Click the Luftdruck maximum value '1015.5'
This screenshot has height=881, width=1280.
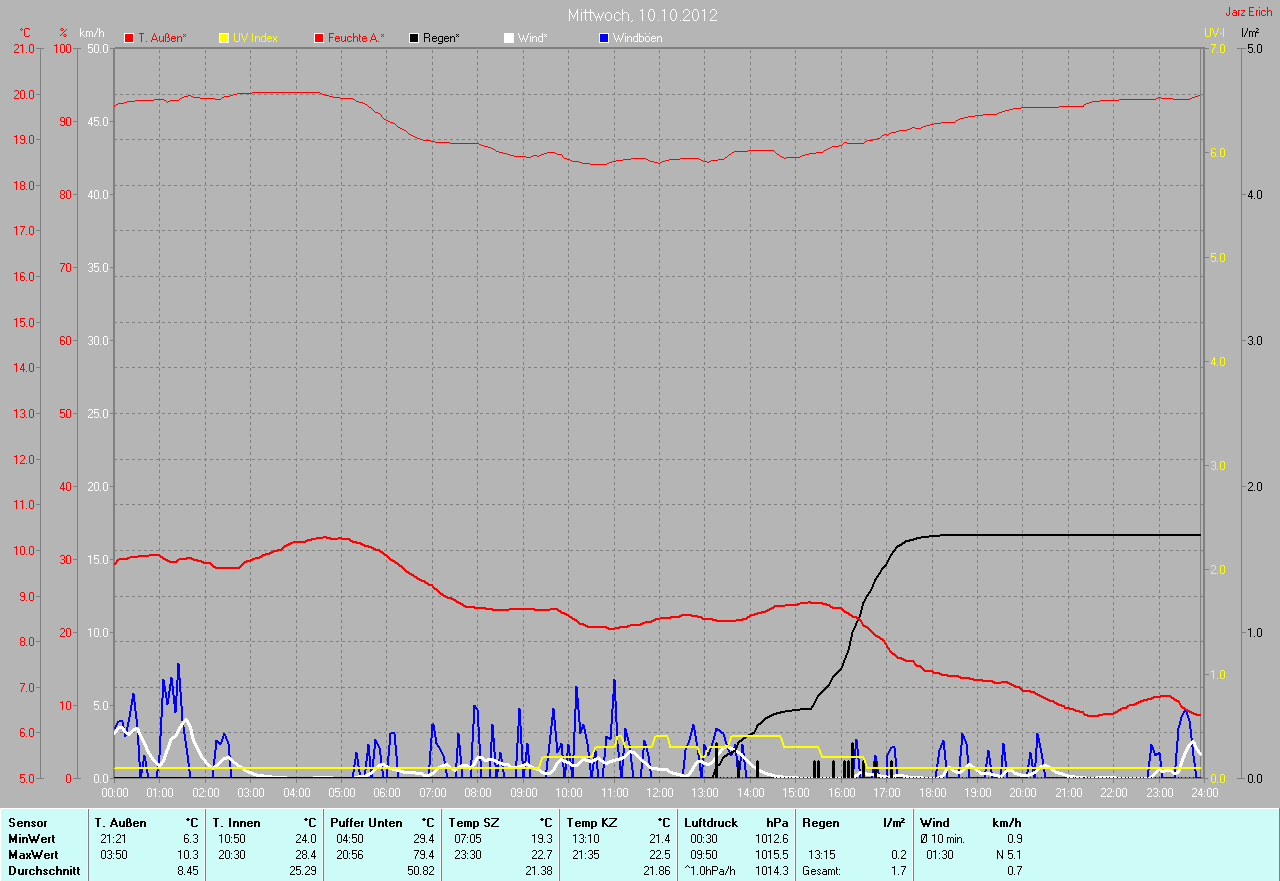click(x=771, y=855)
